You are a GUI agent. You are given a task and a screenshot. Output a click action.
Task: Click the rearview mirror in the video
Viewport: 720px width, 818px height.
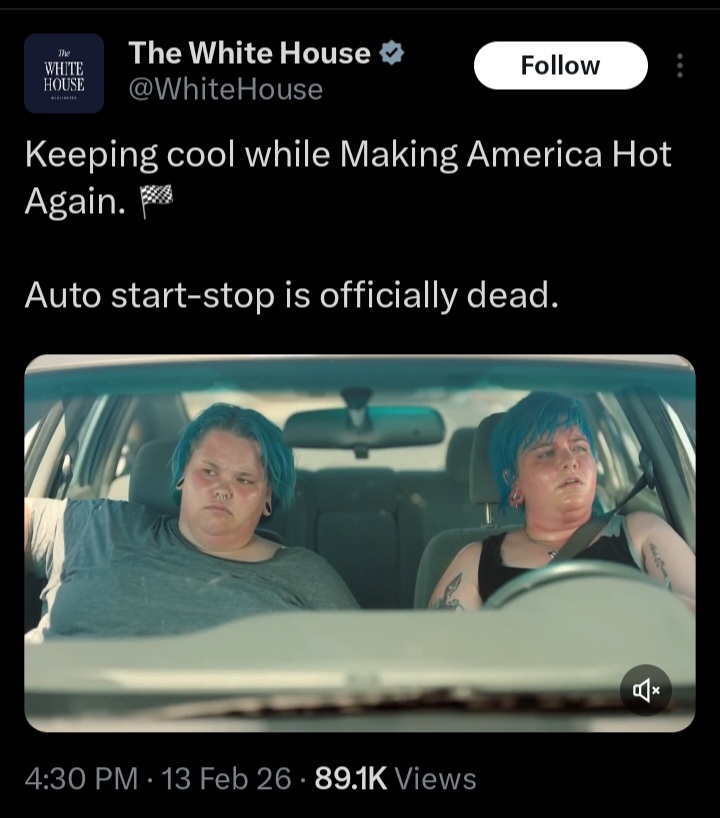[x=364, y=428]
